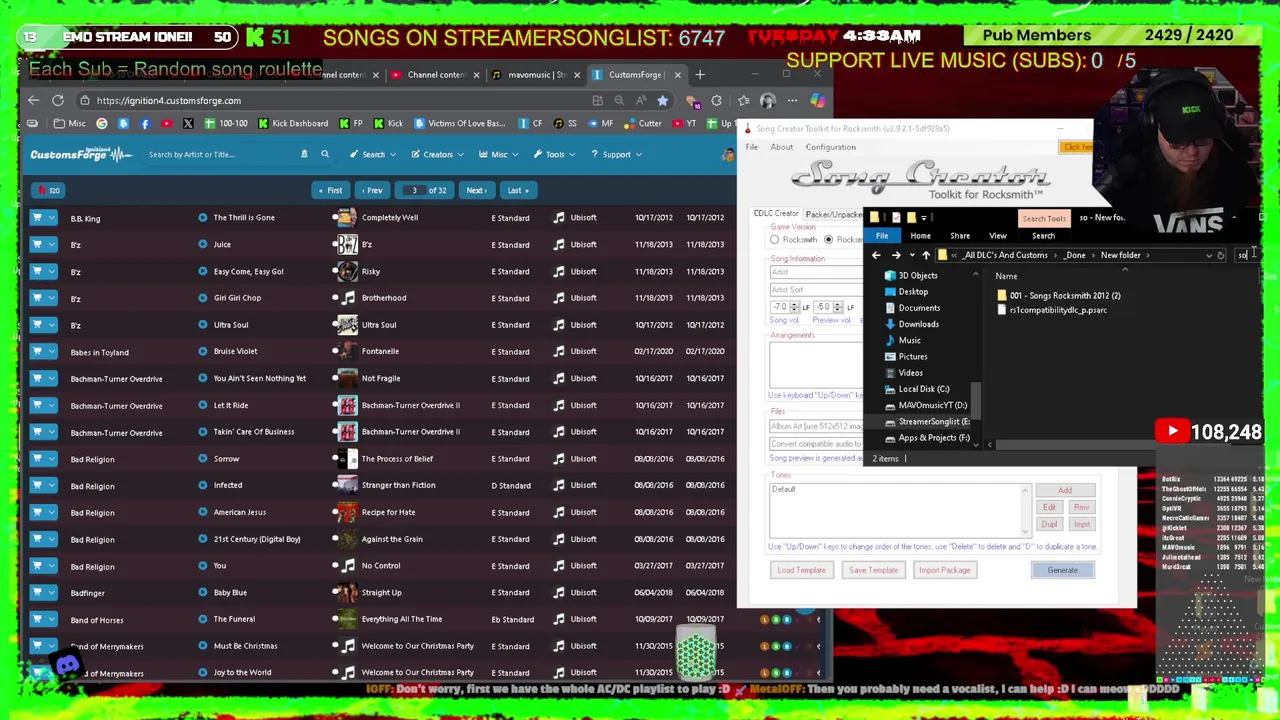The image size is (1280, 720).
Task: Open File Explorer address history dropdown
Action: [x=1209, y=255]
